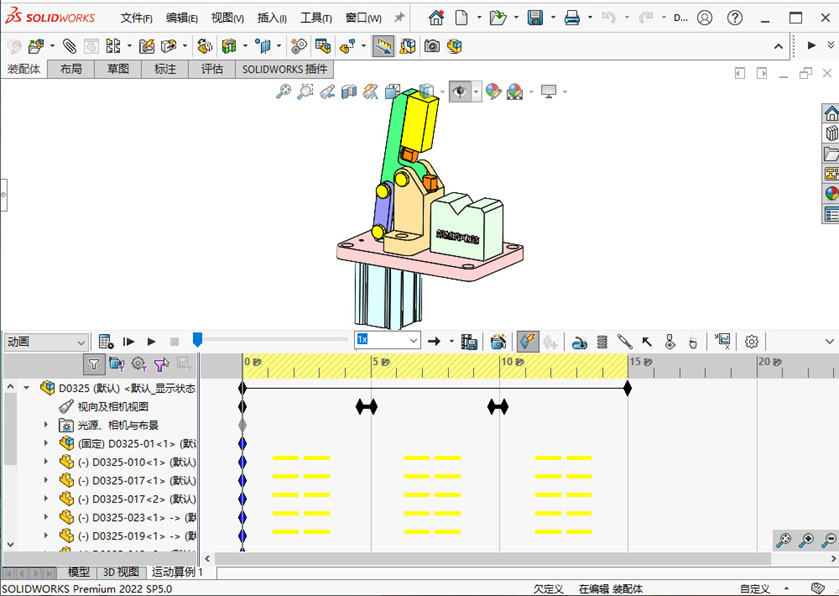The image size is (839, 596).
Task: Play the animation from start
Action: click(129, 341)
